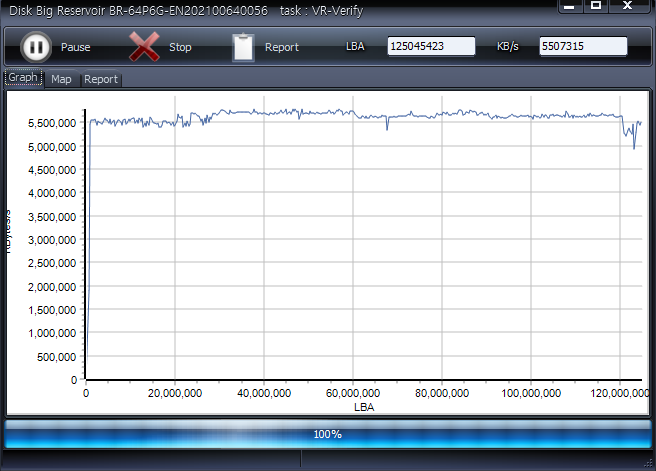Click the round Pause icon
Image resolution: width=656 pixels, height=471 pixels.
click(x=35, y=47)
